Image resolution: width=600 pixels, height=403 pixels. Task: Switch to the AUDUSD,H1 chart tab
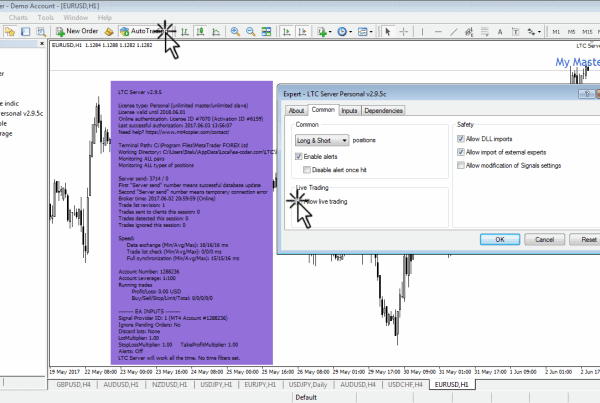(x=121, y=384)
